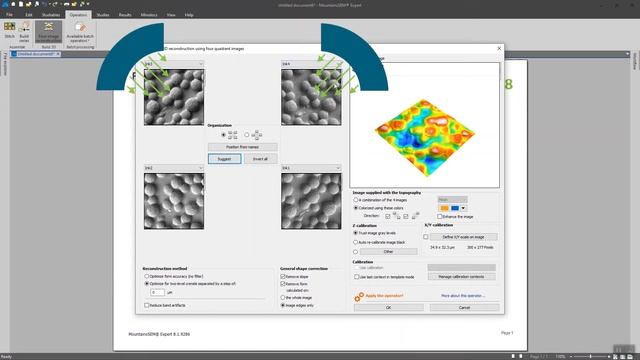Click the fourth Direction icon

pyautogui.click(x=416, y=216)
